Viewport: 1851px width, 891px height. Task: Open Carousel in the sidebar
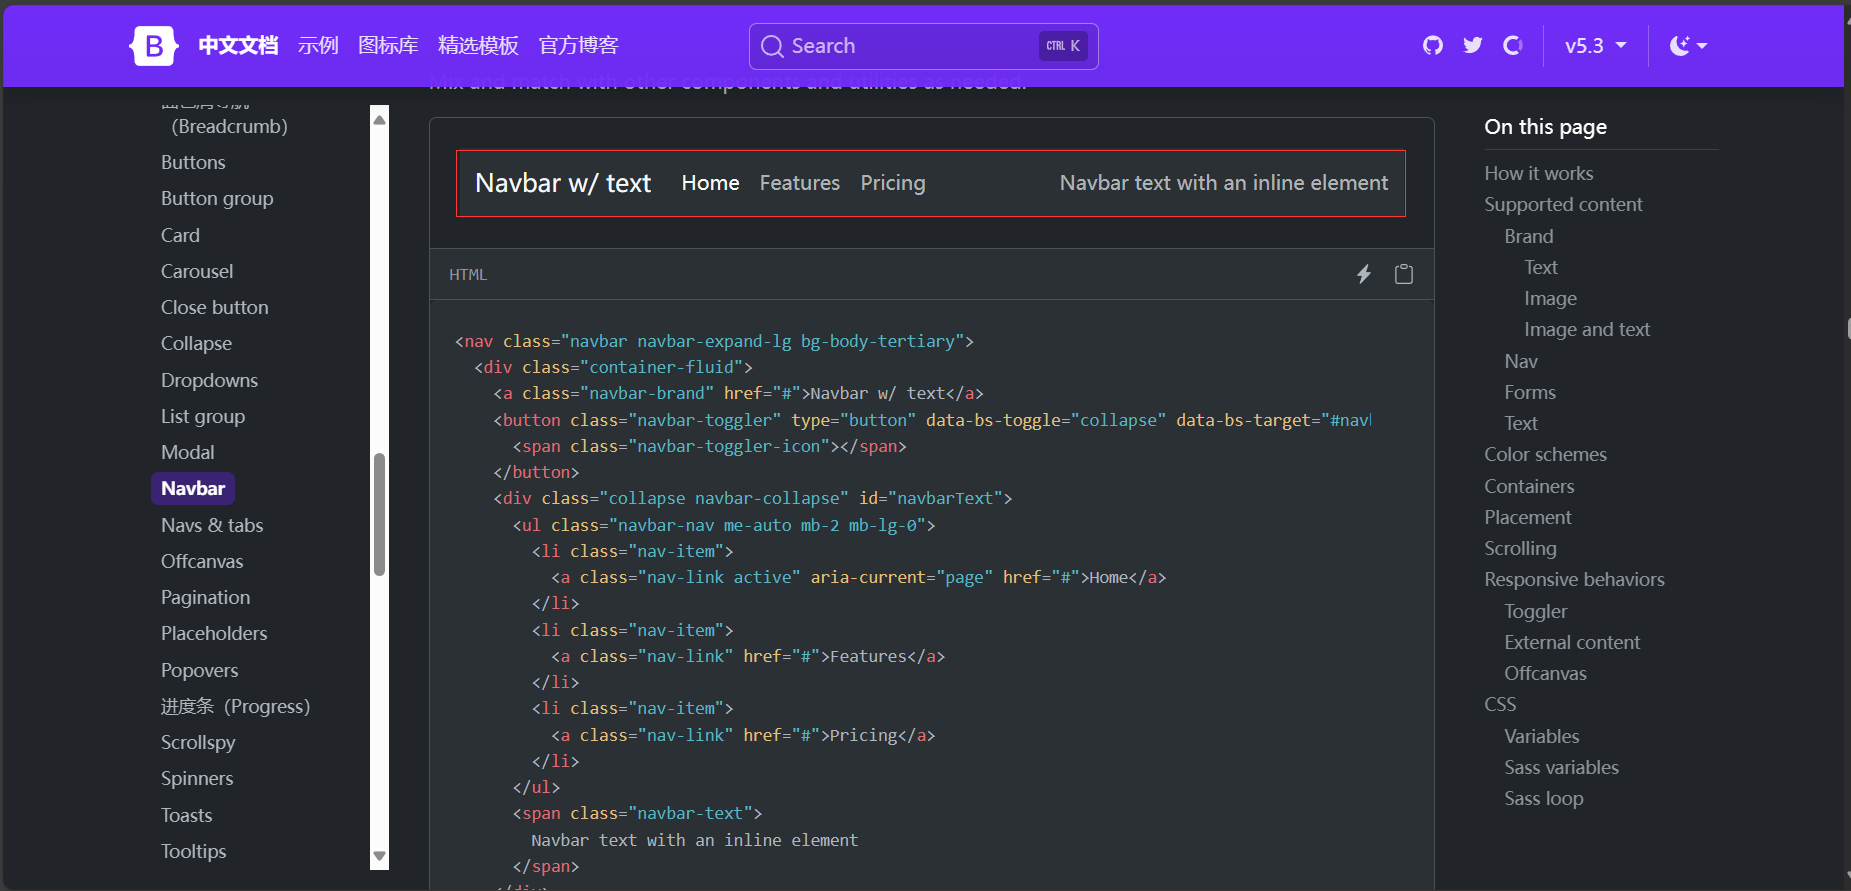197,271
